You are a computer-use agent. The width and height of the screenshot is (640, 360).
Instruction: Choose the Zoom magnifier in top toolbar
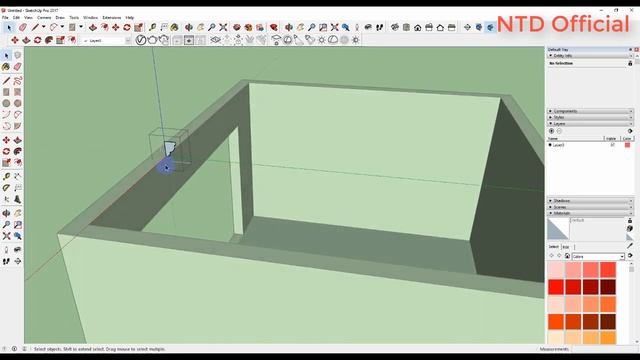(x=211, y=28)
